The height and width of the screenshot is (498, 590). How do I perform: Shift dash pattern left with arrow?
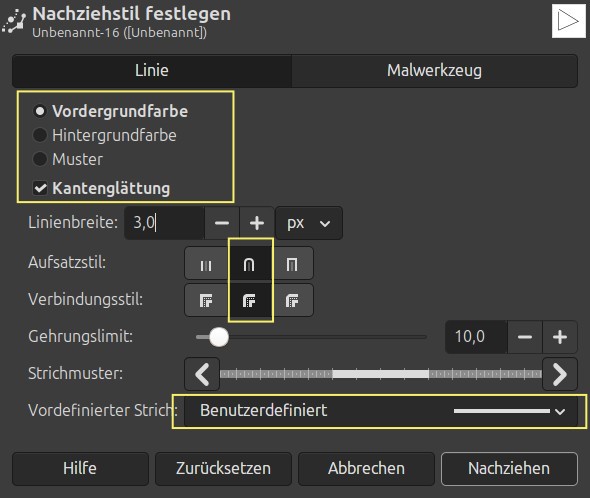point(202,374)
